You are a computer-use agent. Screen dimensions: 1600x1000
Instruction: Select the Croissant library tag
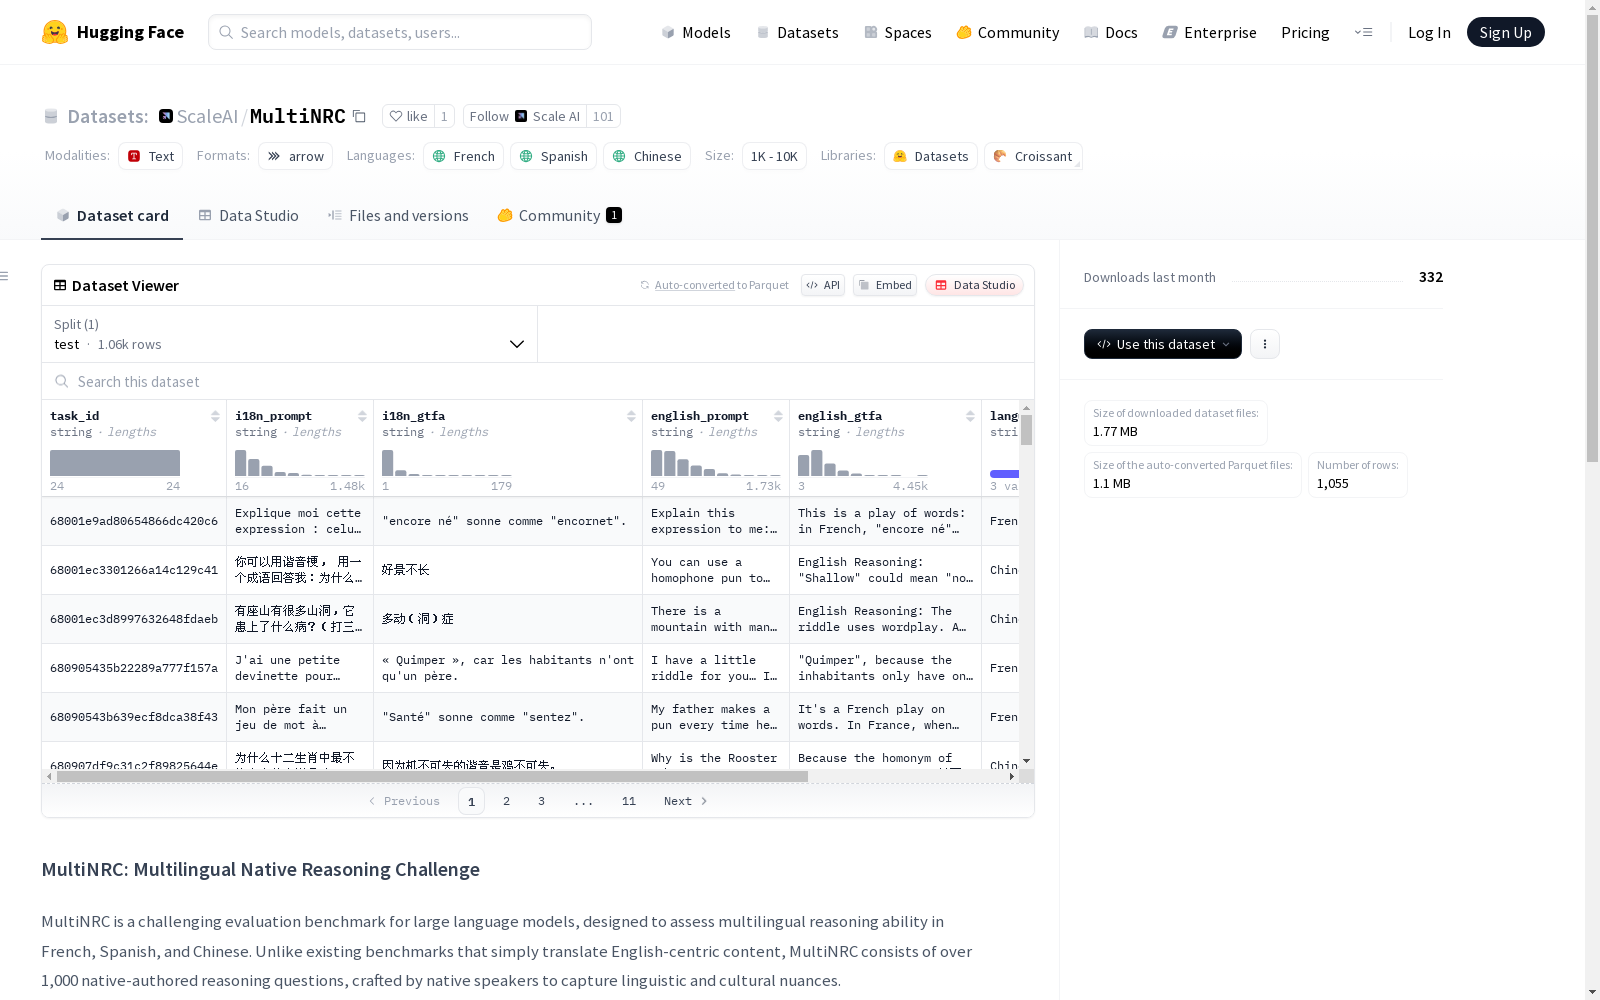click(1033, 156)
